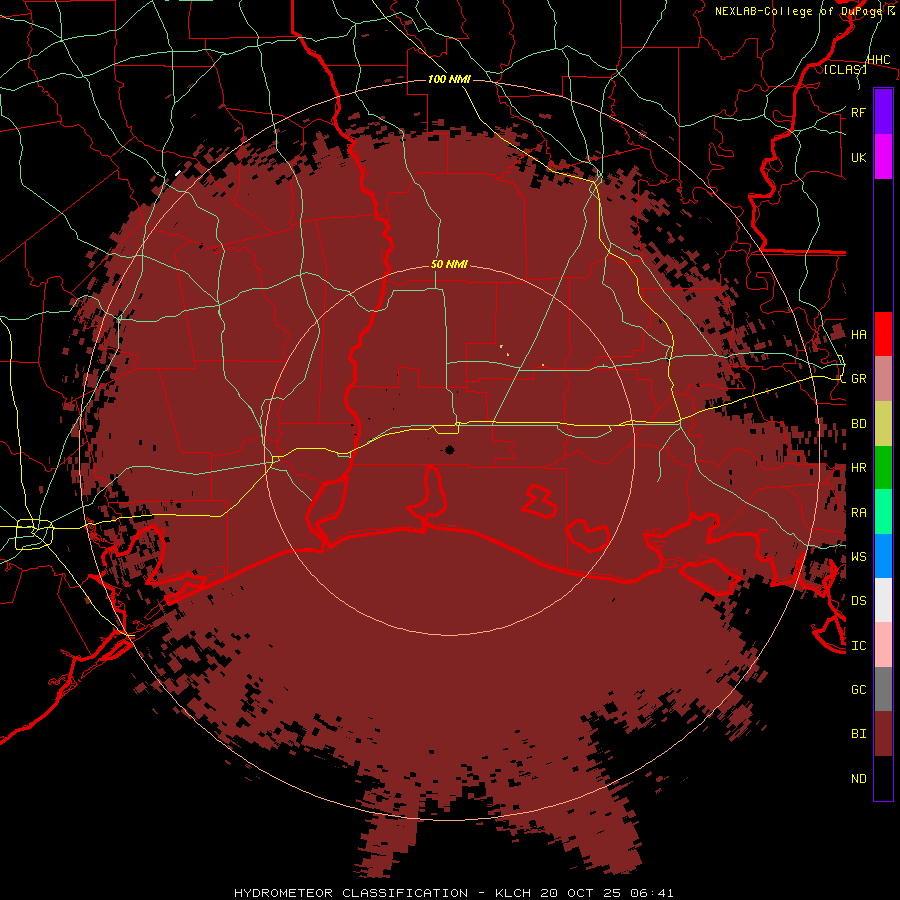Click the UK legend label
Screen dimensions: 900x900
[858, 157]
